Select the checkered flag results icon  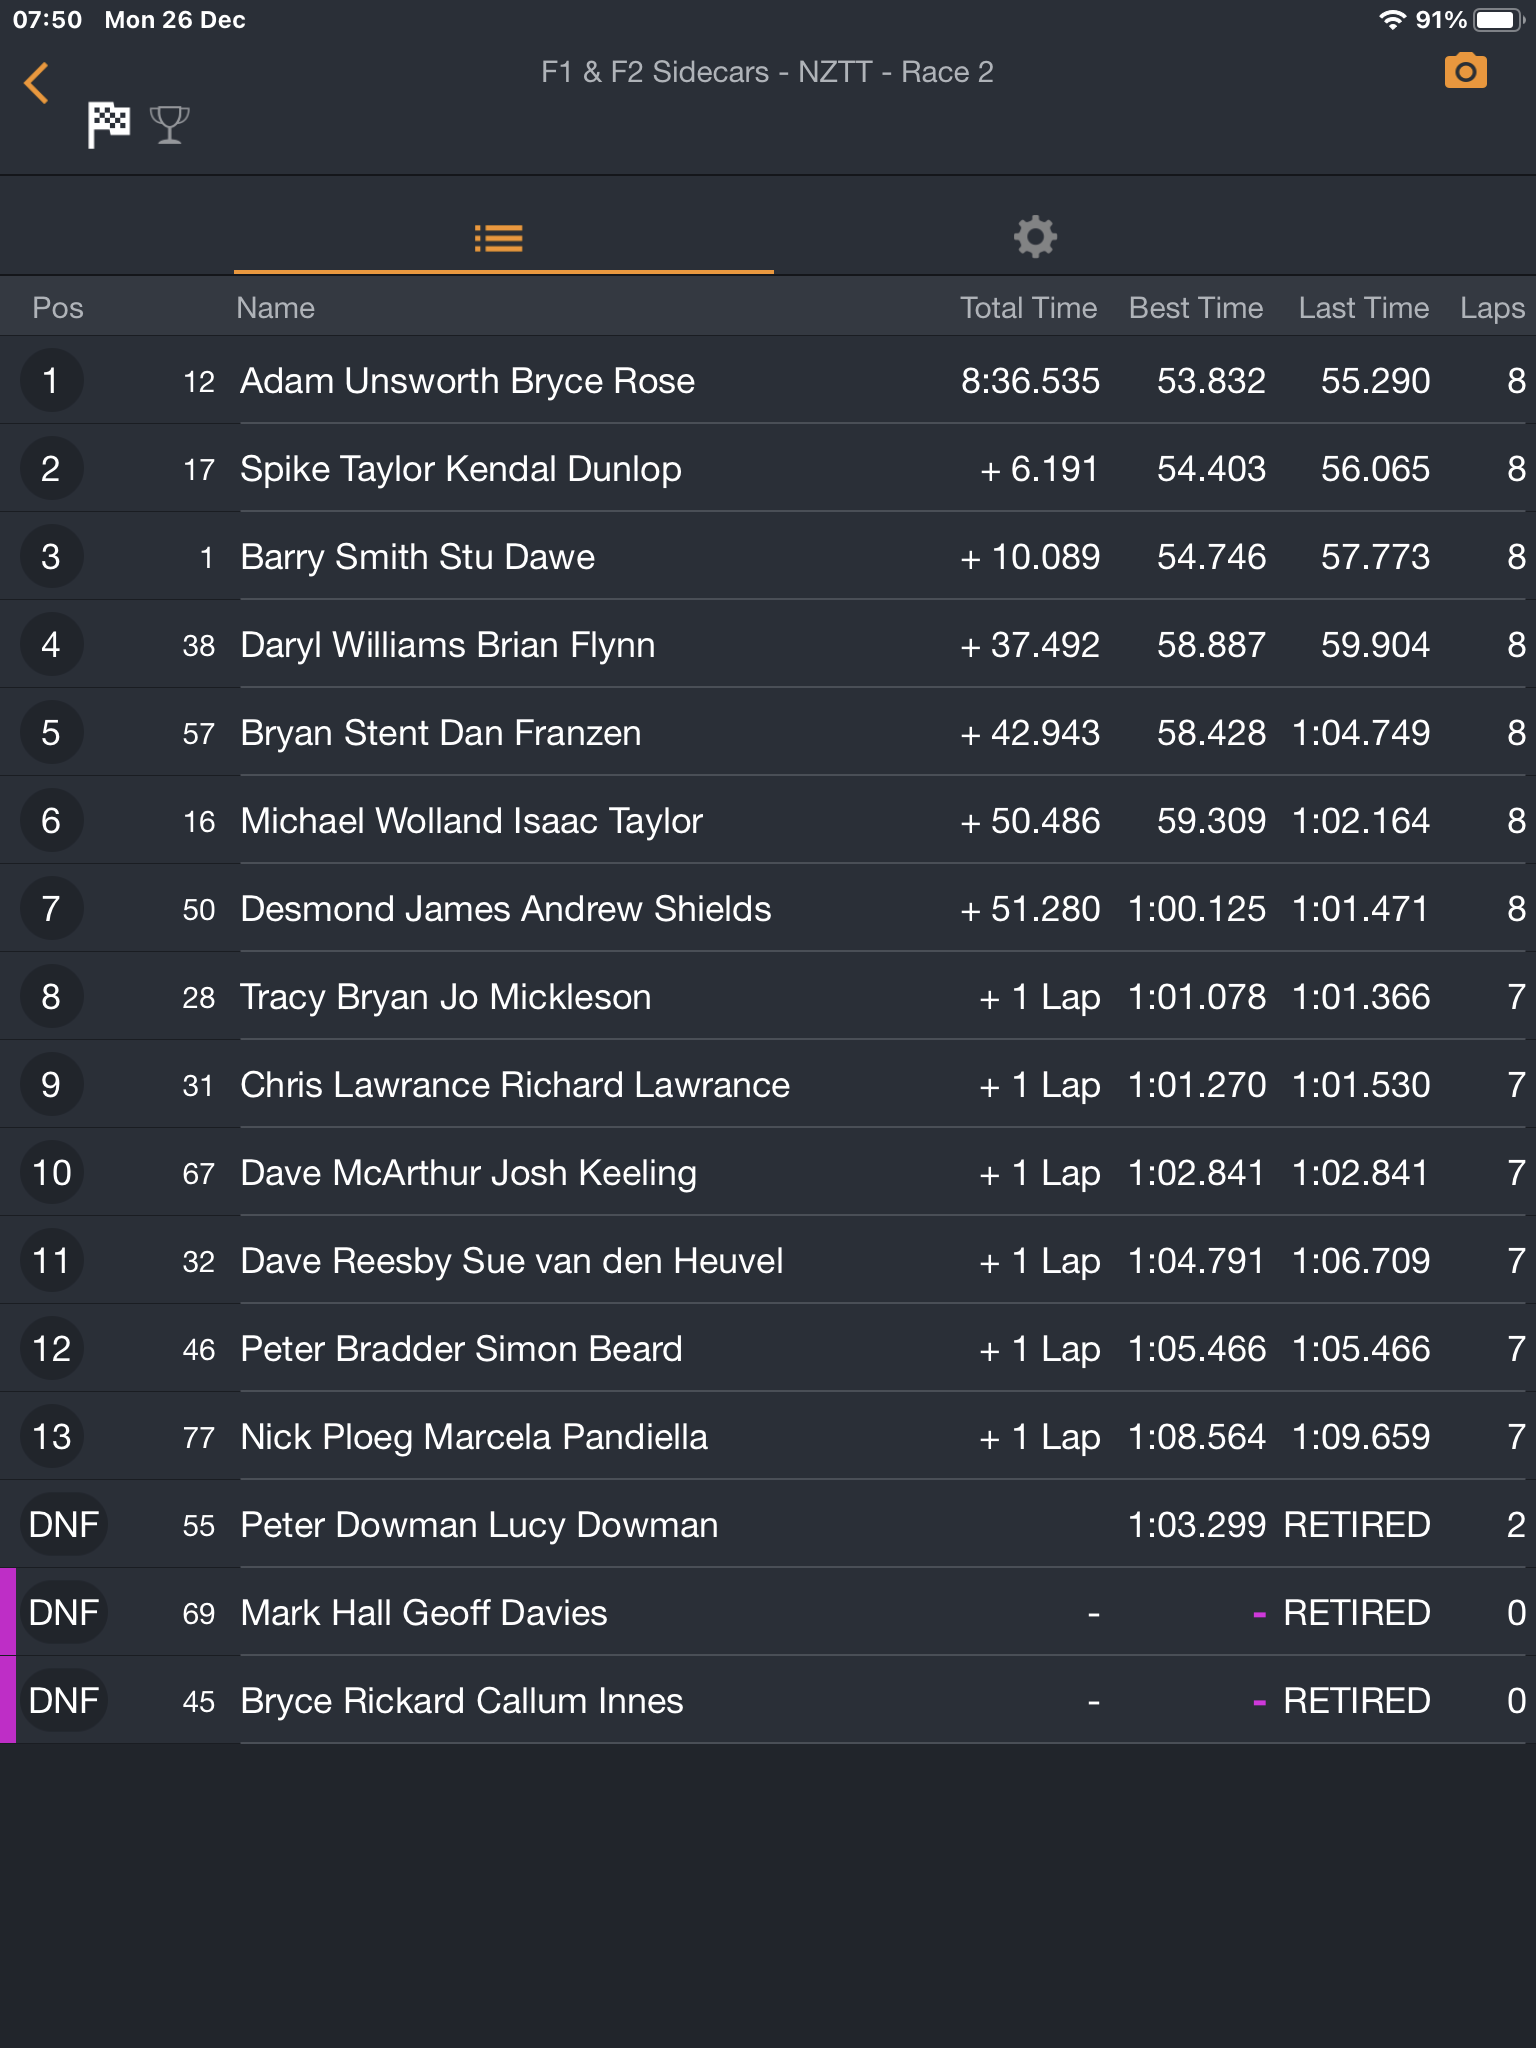point(109,125)
